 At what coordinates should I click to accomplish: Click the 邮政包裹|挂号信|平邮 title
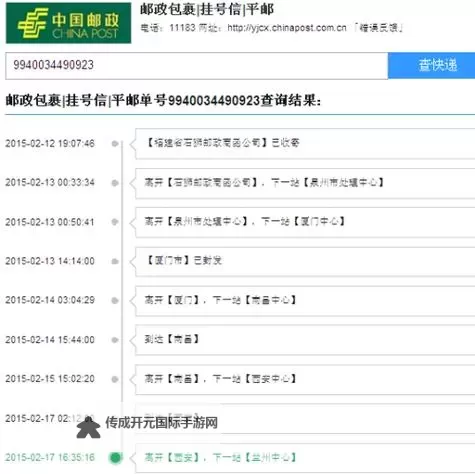coord(207,9)
